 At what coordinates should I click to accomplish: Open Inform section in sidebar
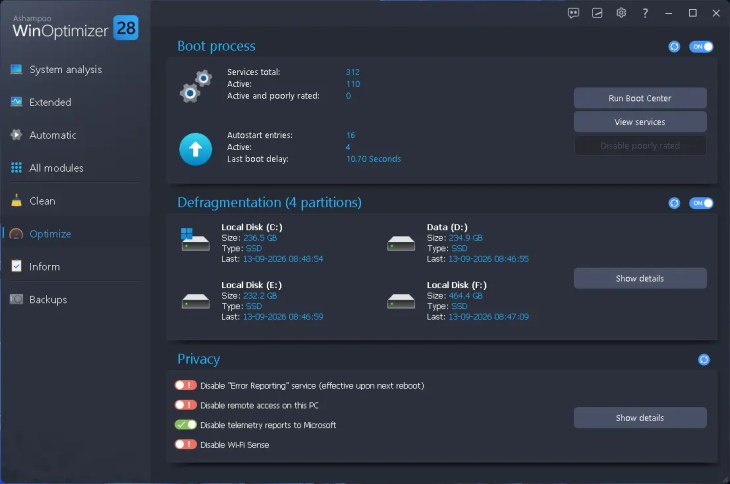pyautogui.click(x=74, y=267)
